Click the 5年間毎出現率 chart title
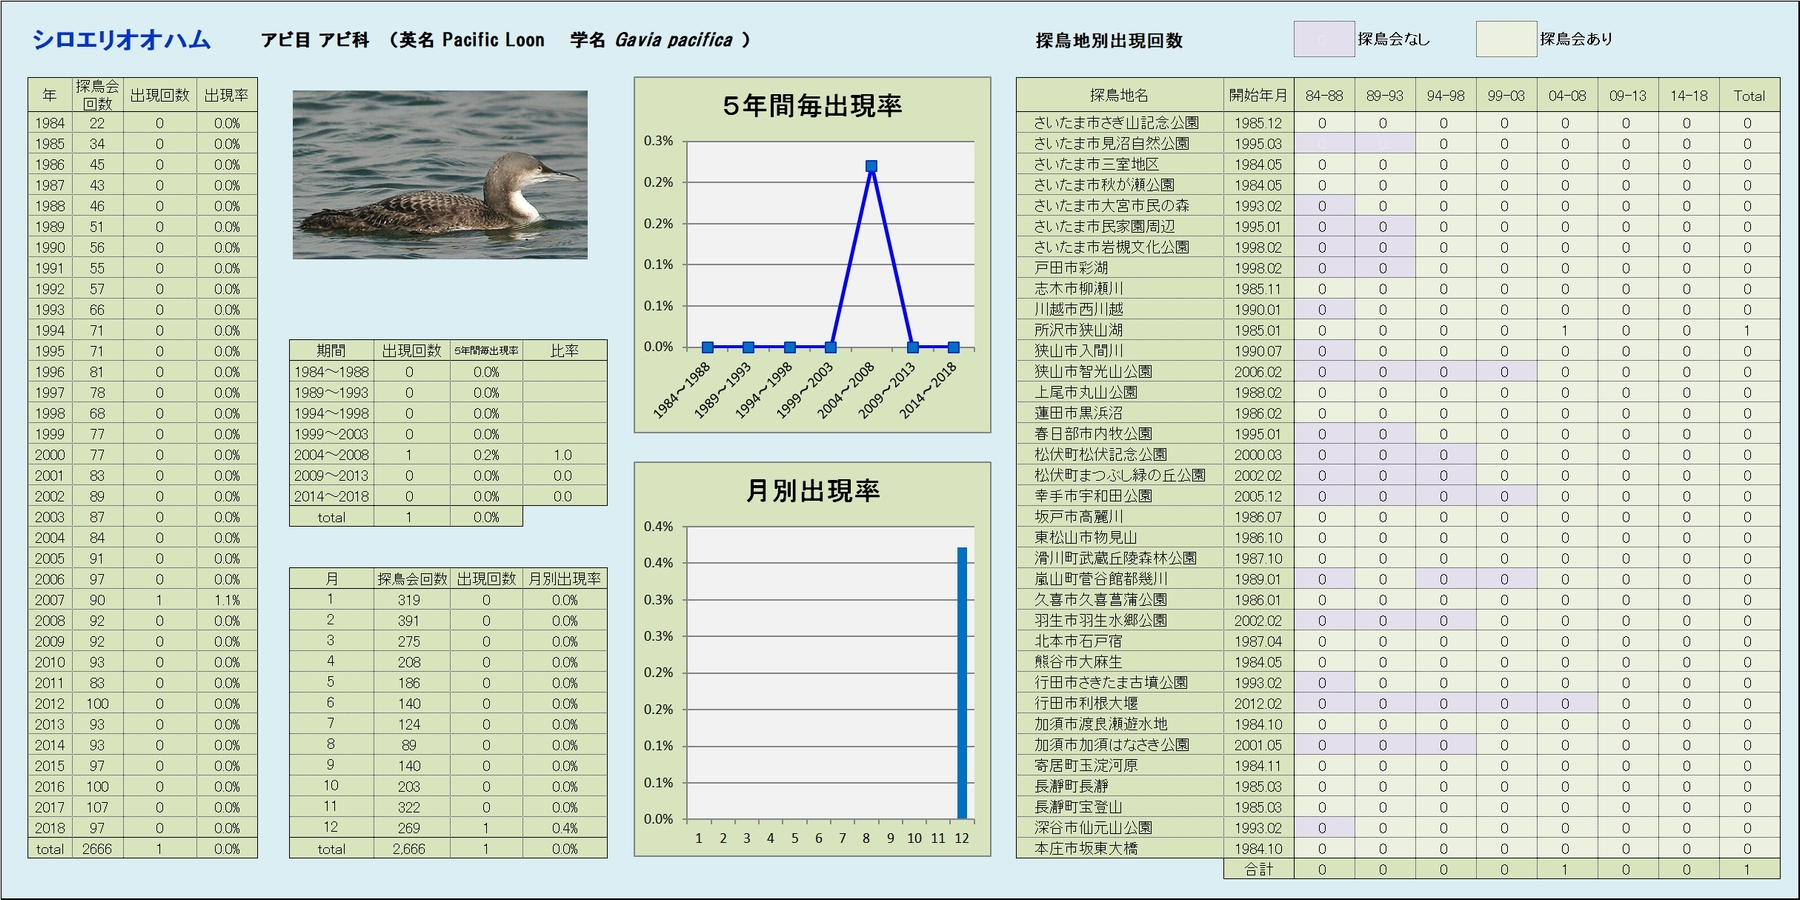Screen dimensions: 1800x900 (812, 106)
